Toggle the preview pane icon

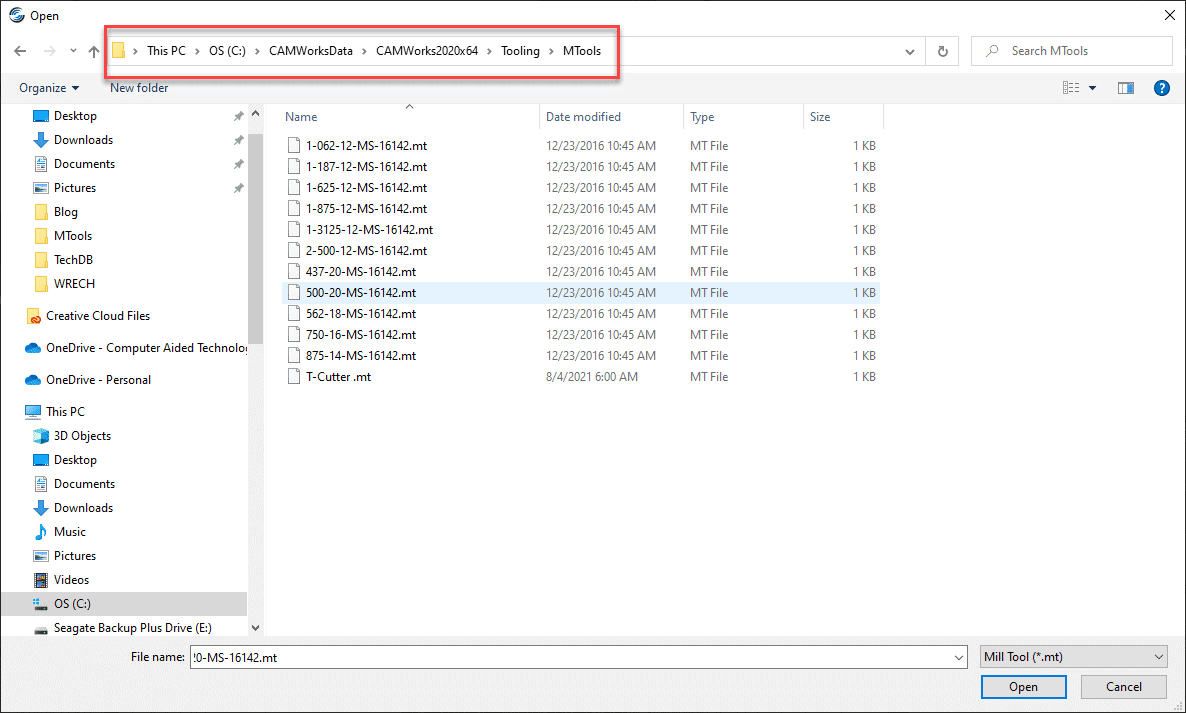(1126, 88)
